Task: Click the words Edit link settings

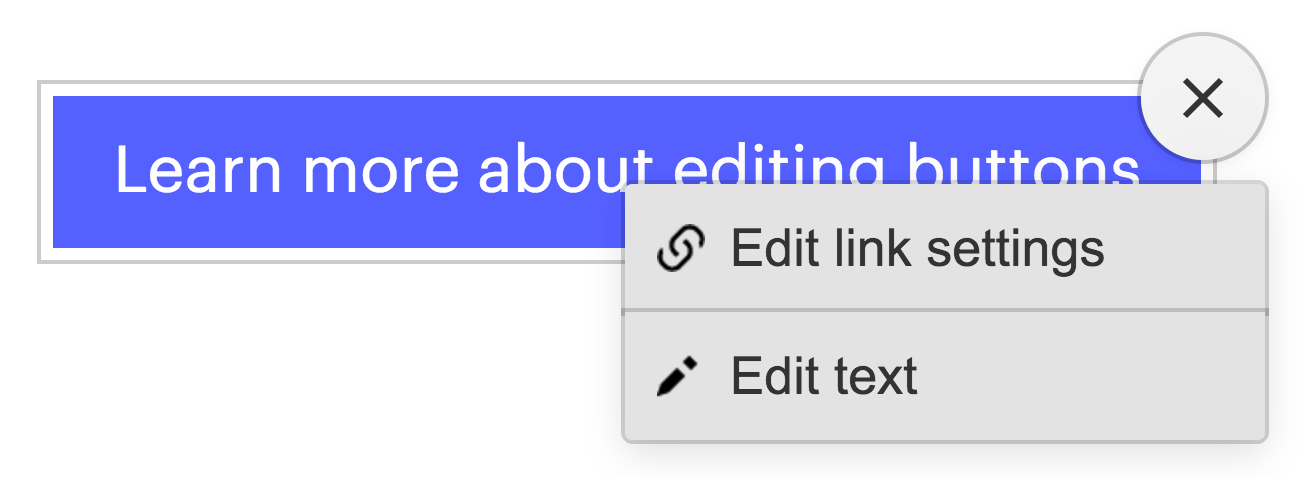Action: pos(917,248)
